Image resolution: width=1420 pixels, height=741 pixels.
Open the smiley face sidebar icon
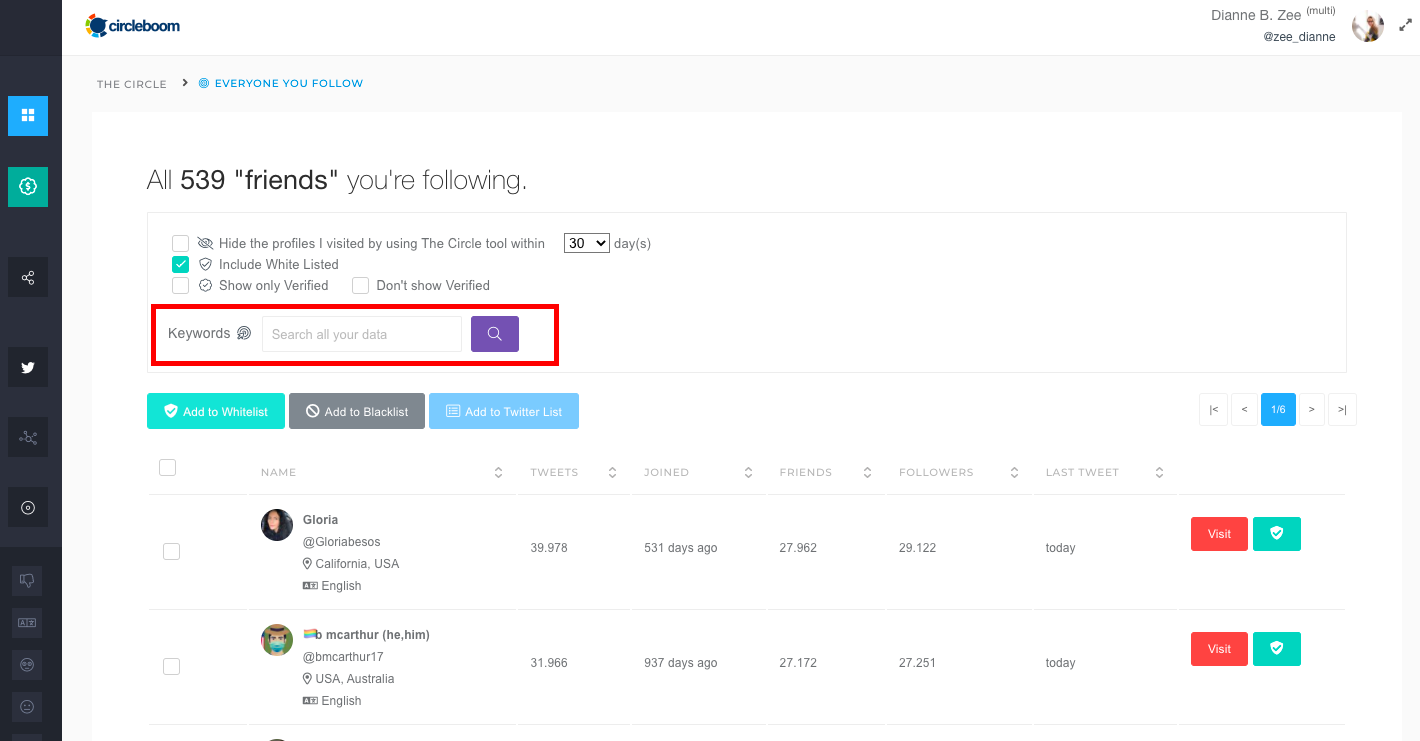tap(27, 706)
